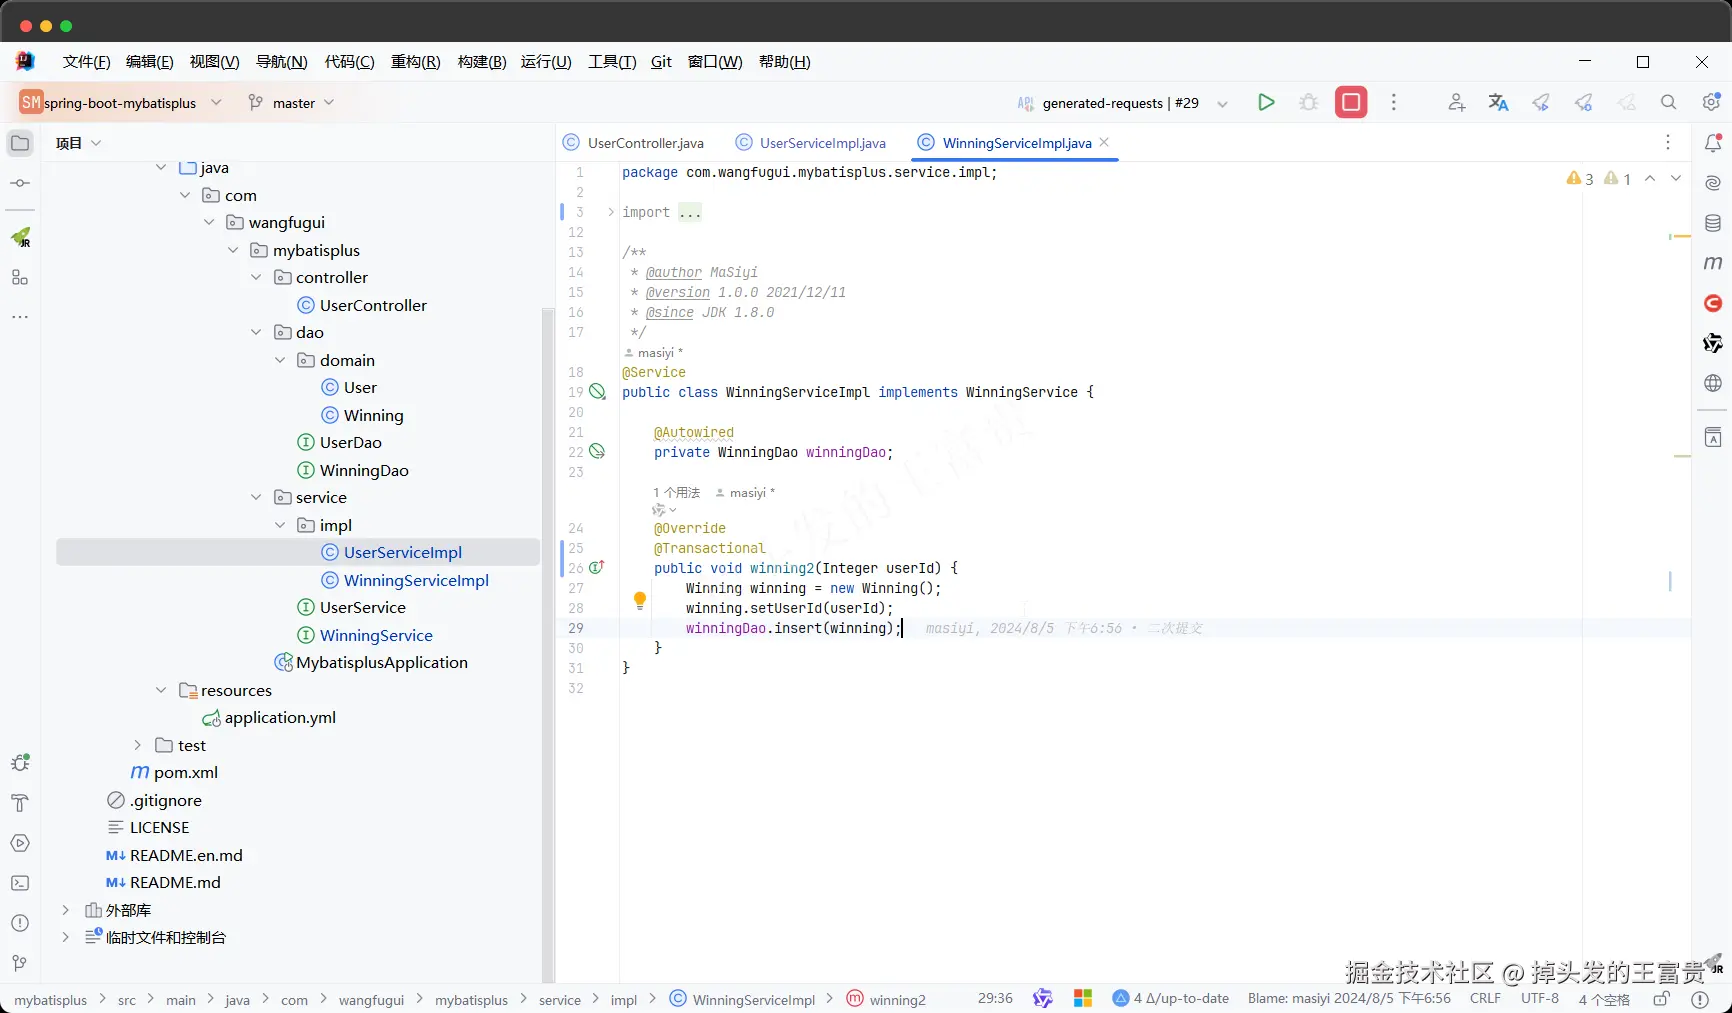The width and height of the screenshot is (1732, 1013).
Task: Open the globe icon tool window in right sidebar
Action: pyautogui.click(x=1713, y=383)
